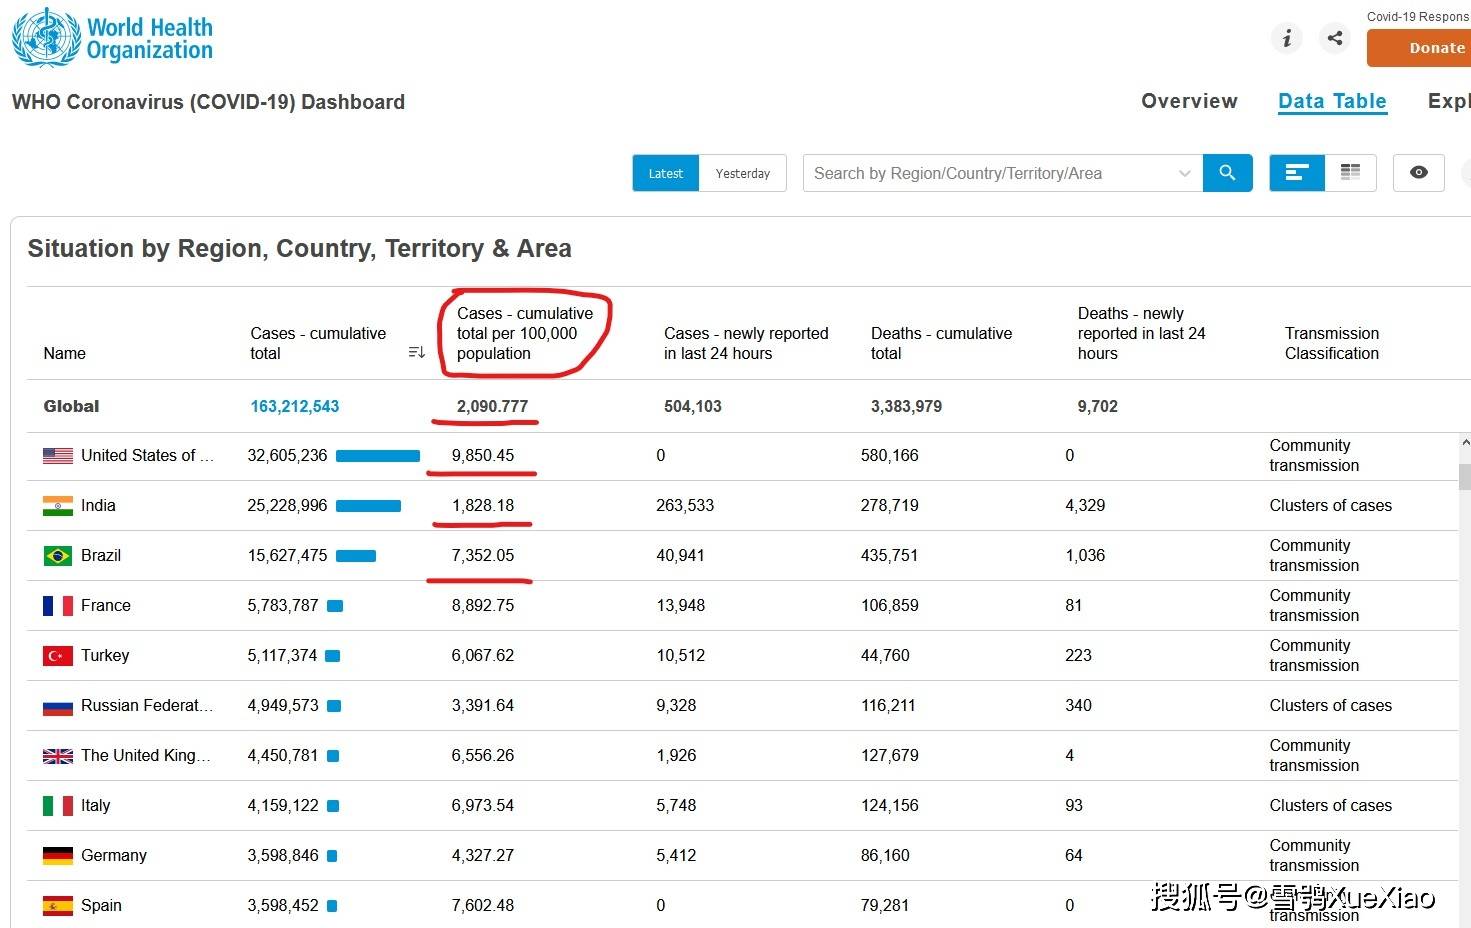This screenshot has width=1471, height=928.
Task: Click the Global row label
Action: [x=71, y=406]
